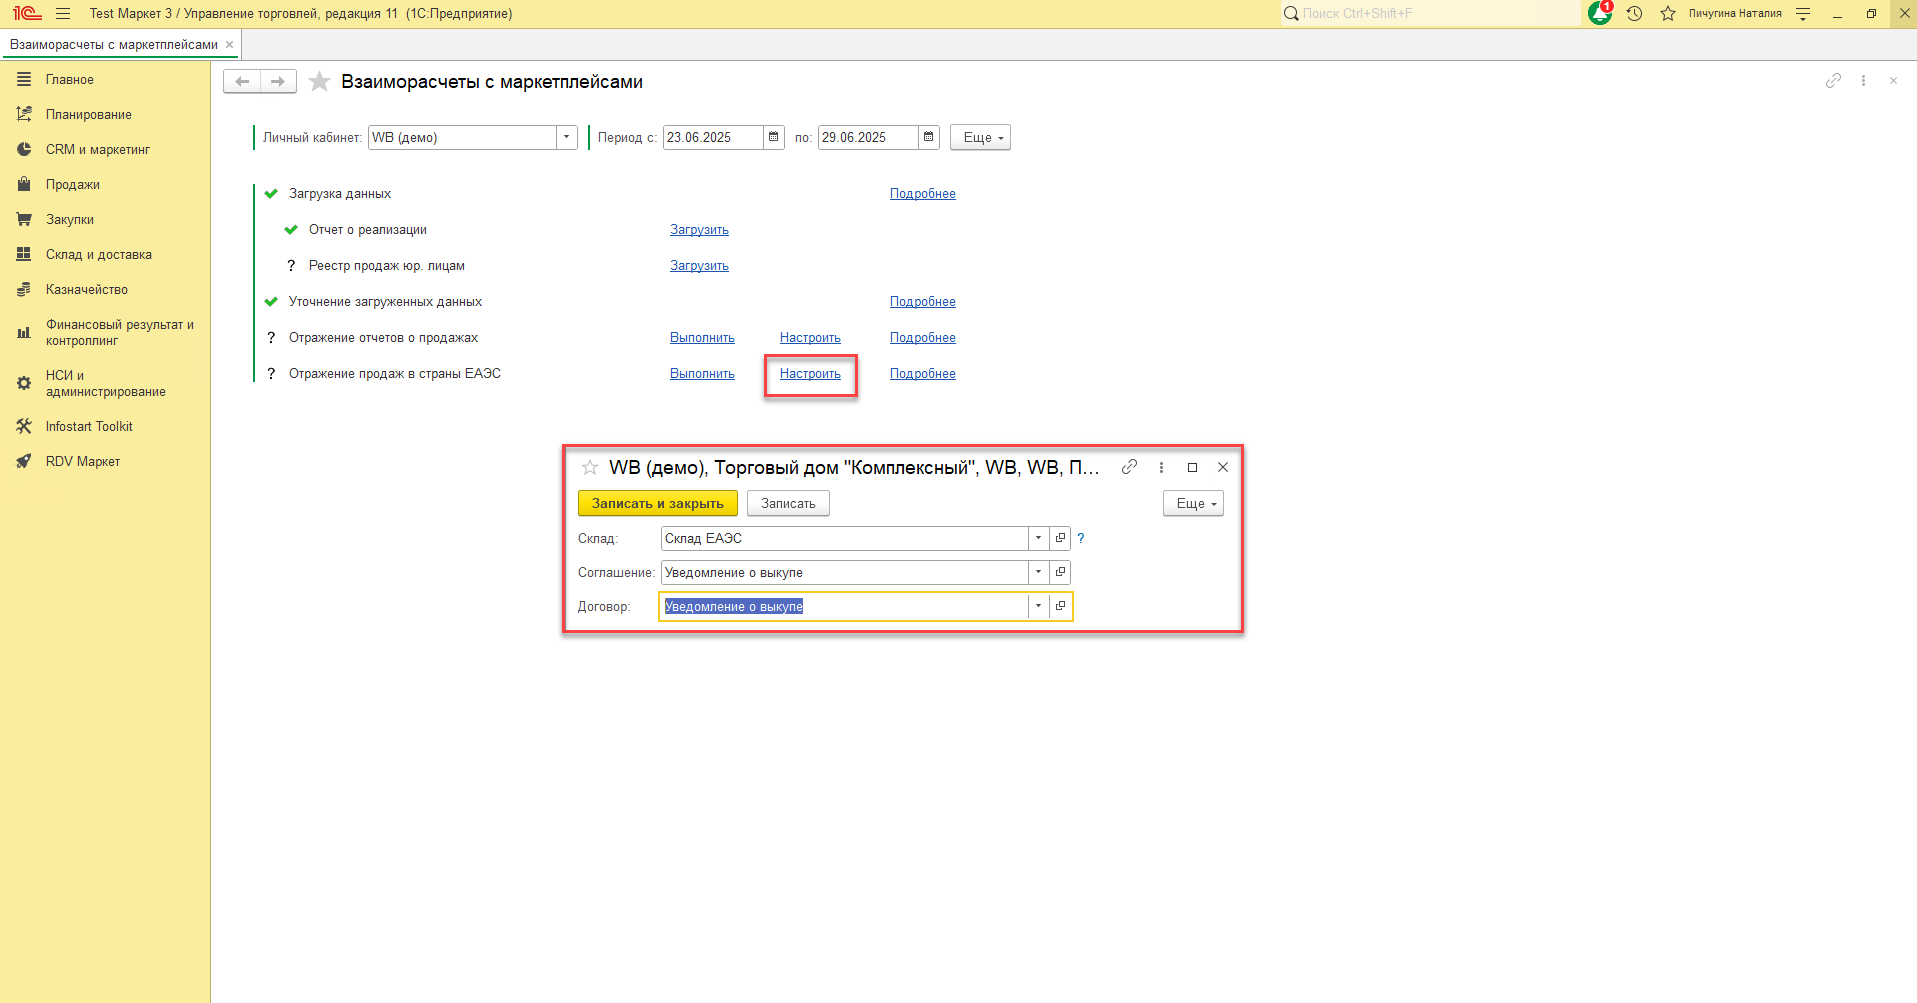The width and height of the screenshot is (1917, 1003).
Task: Expand the Соглашение dropdown list
Action: tap(1038, 572)
